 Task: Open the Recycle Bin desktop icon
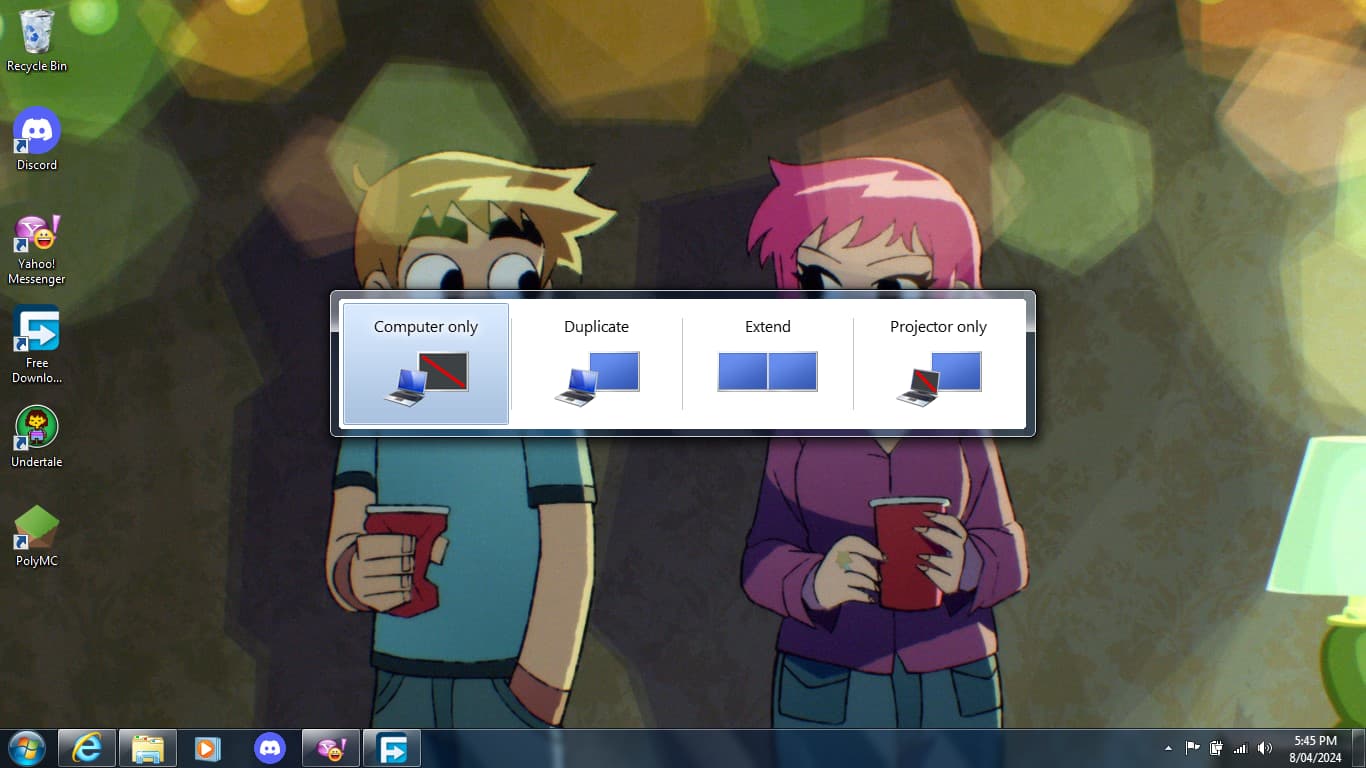pyautogui.click(x=37, y=41)
